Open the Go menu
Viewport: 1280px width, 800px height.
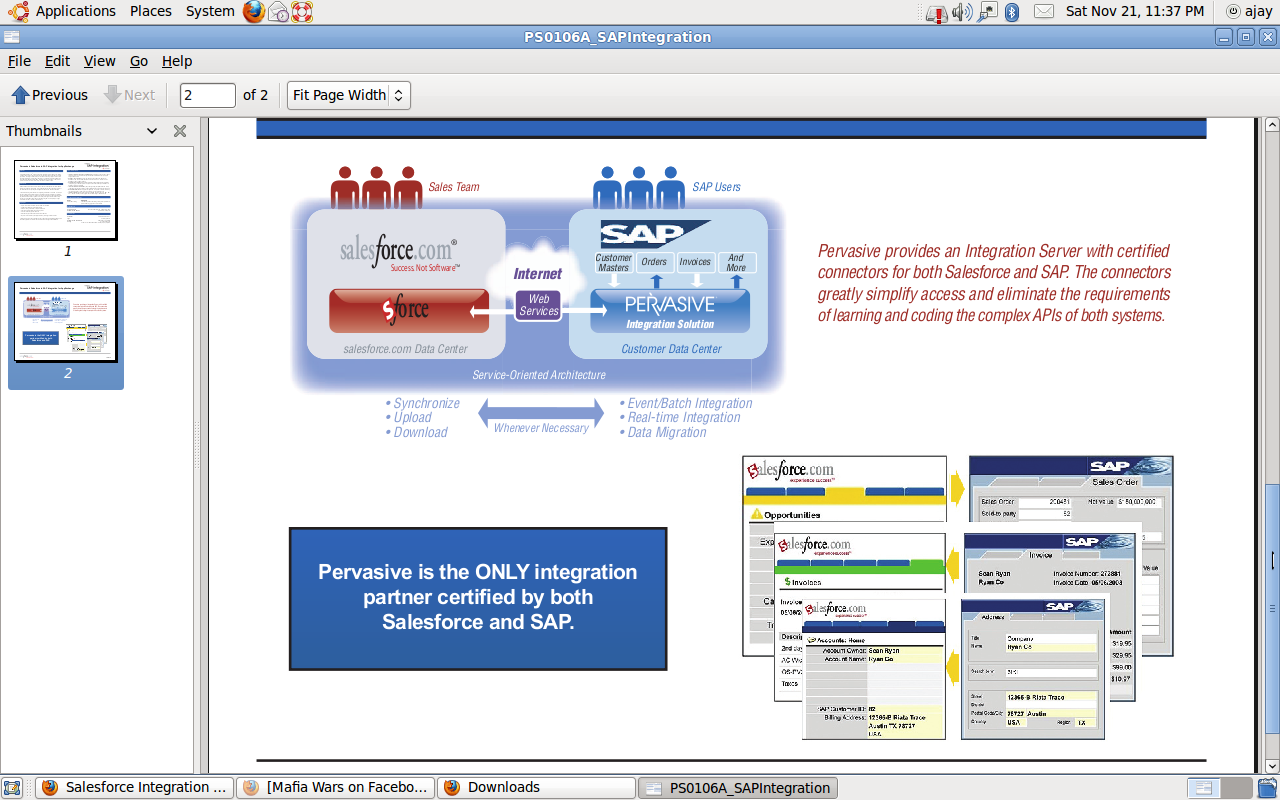point(139,61)
